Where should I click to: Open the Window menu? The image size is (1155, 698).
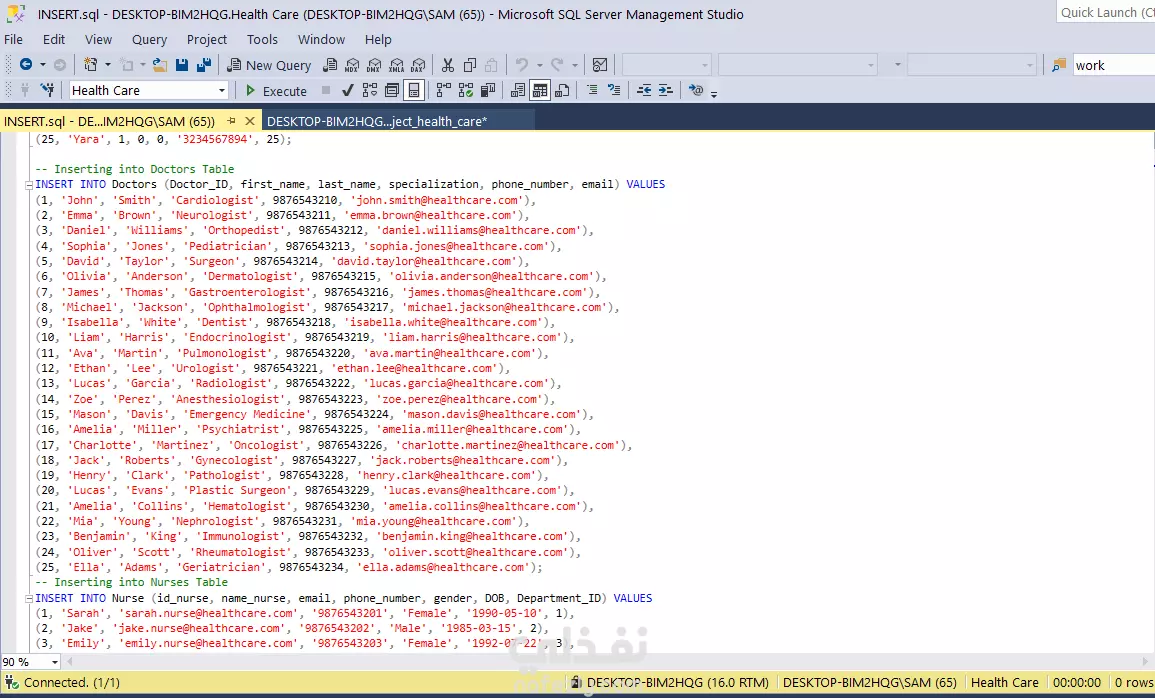tap(321, 39)
